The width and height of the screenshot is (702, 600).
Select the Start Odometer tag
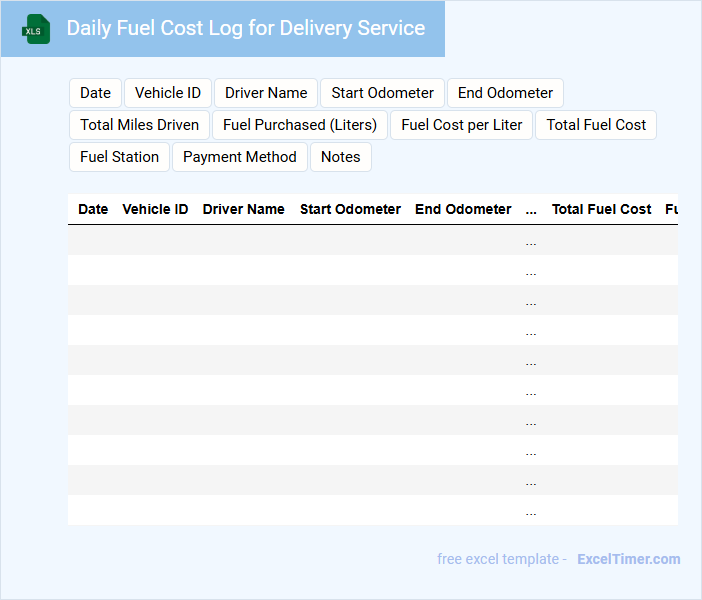(x=382, y=93)
